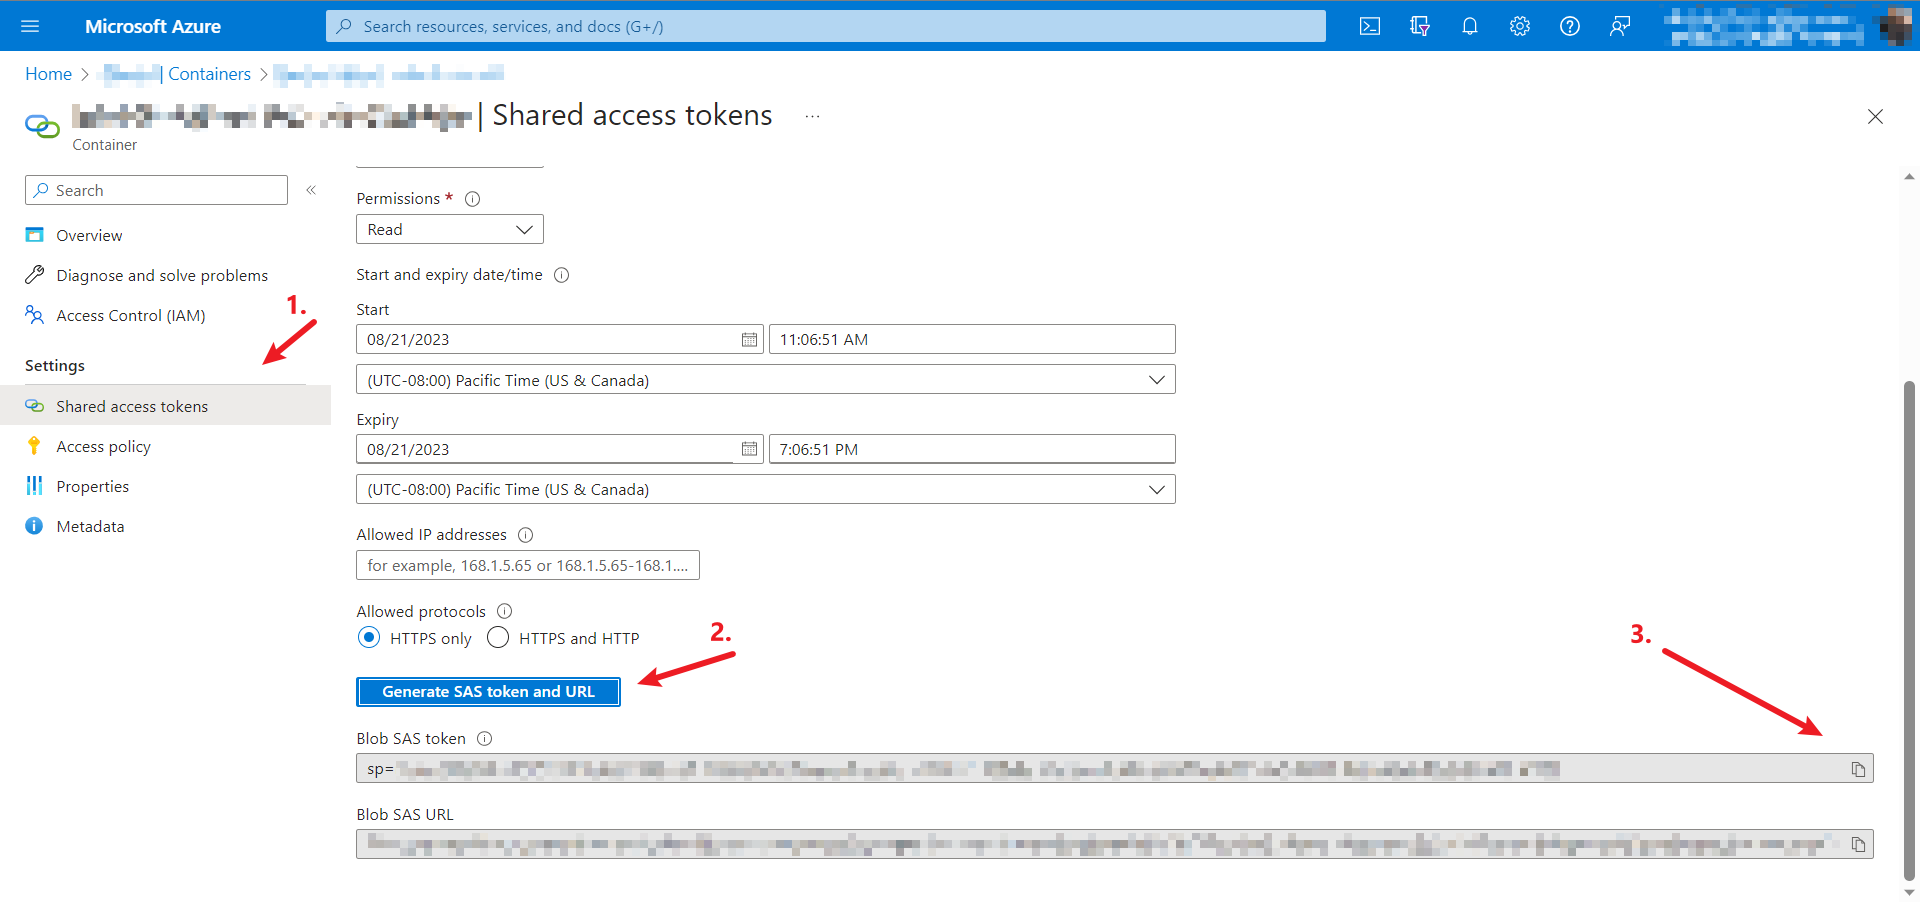1920x902 pixels.
Task: Expand the Permissions dropdown
Action: click(449, 230)
